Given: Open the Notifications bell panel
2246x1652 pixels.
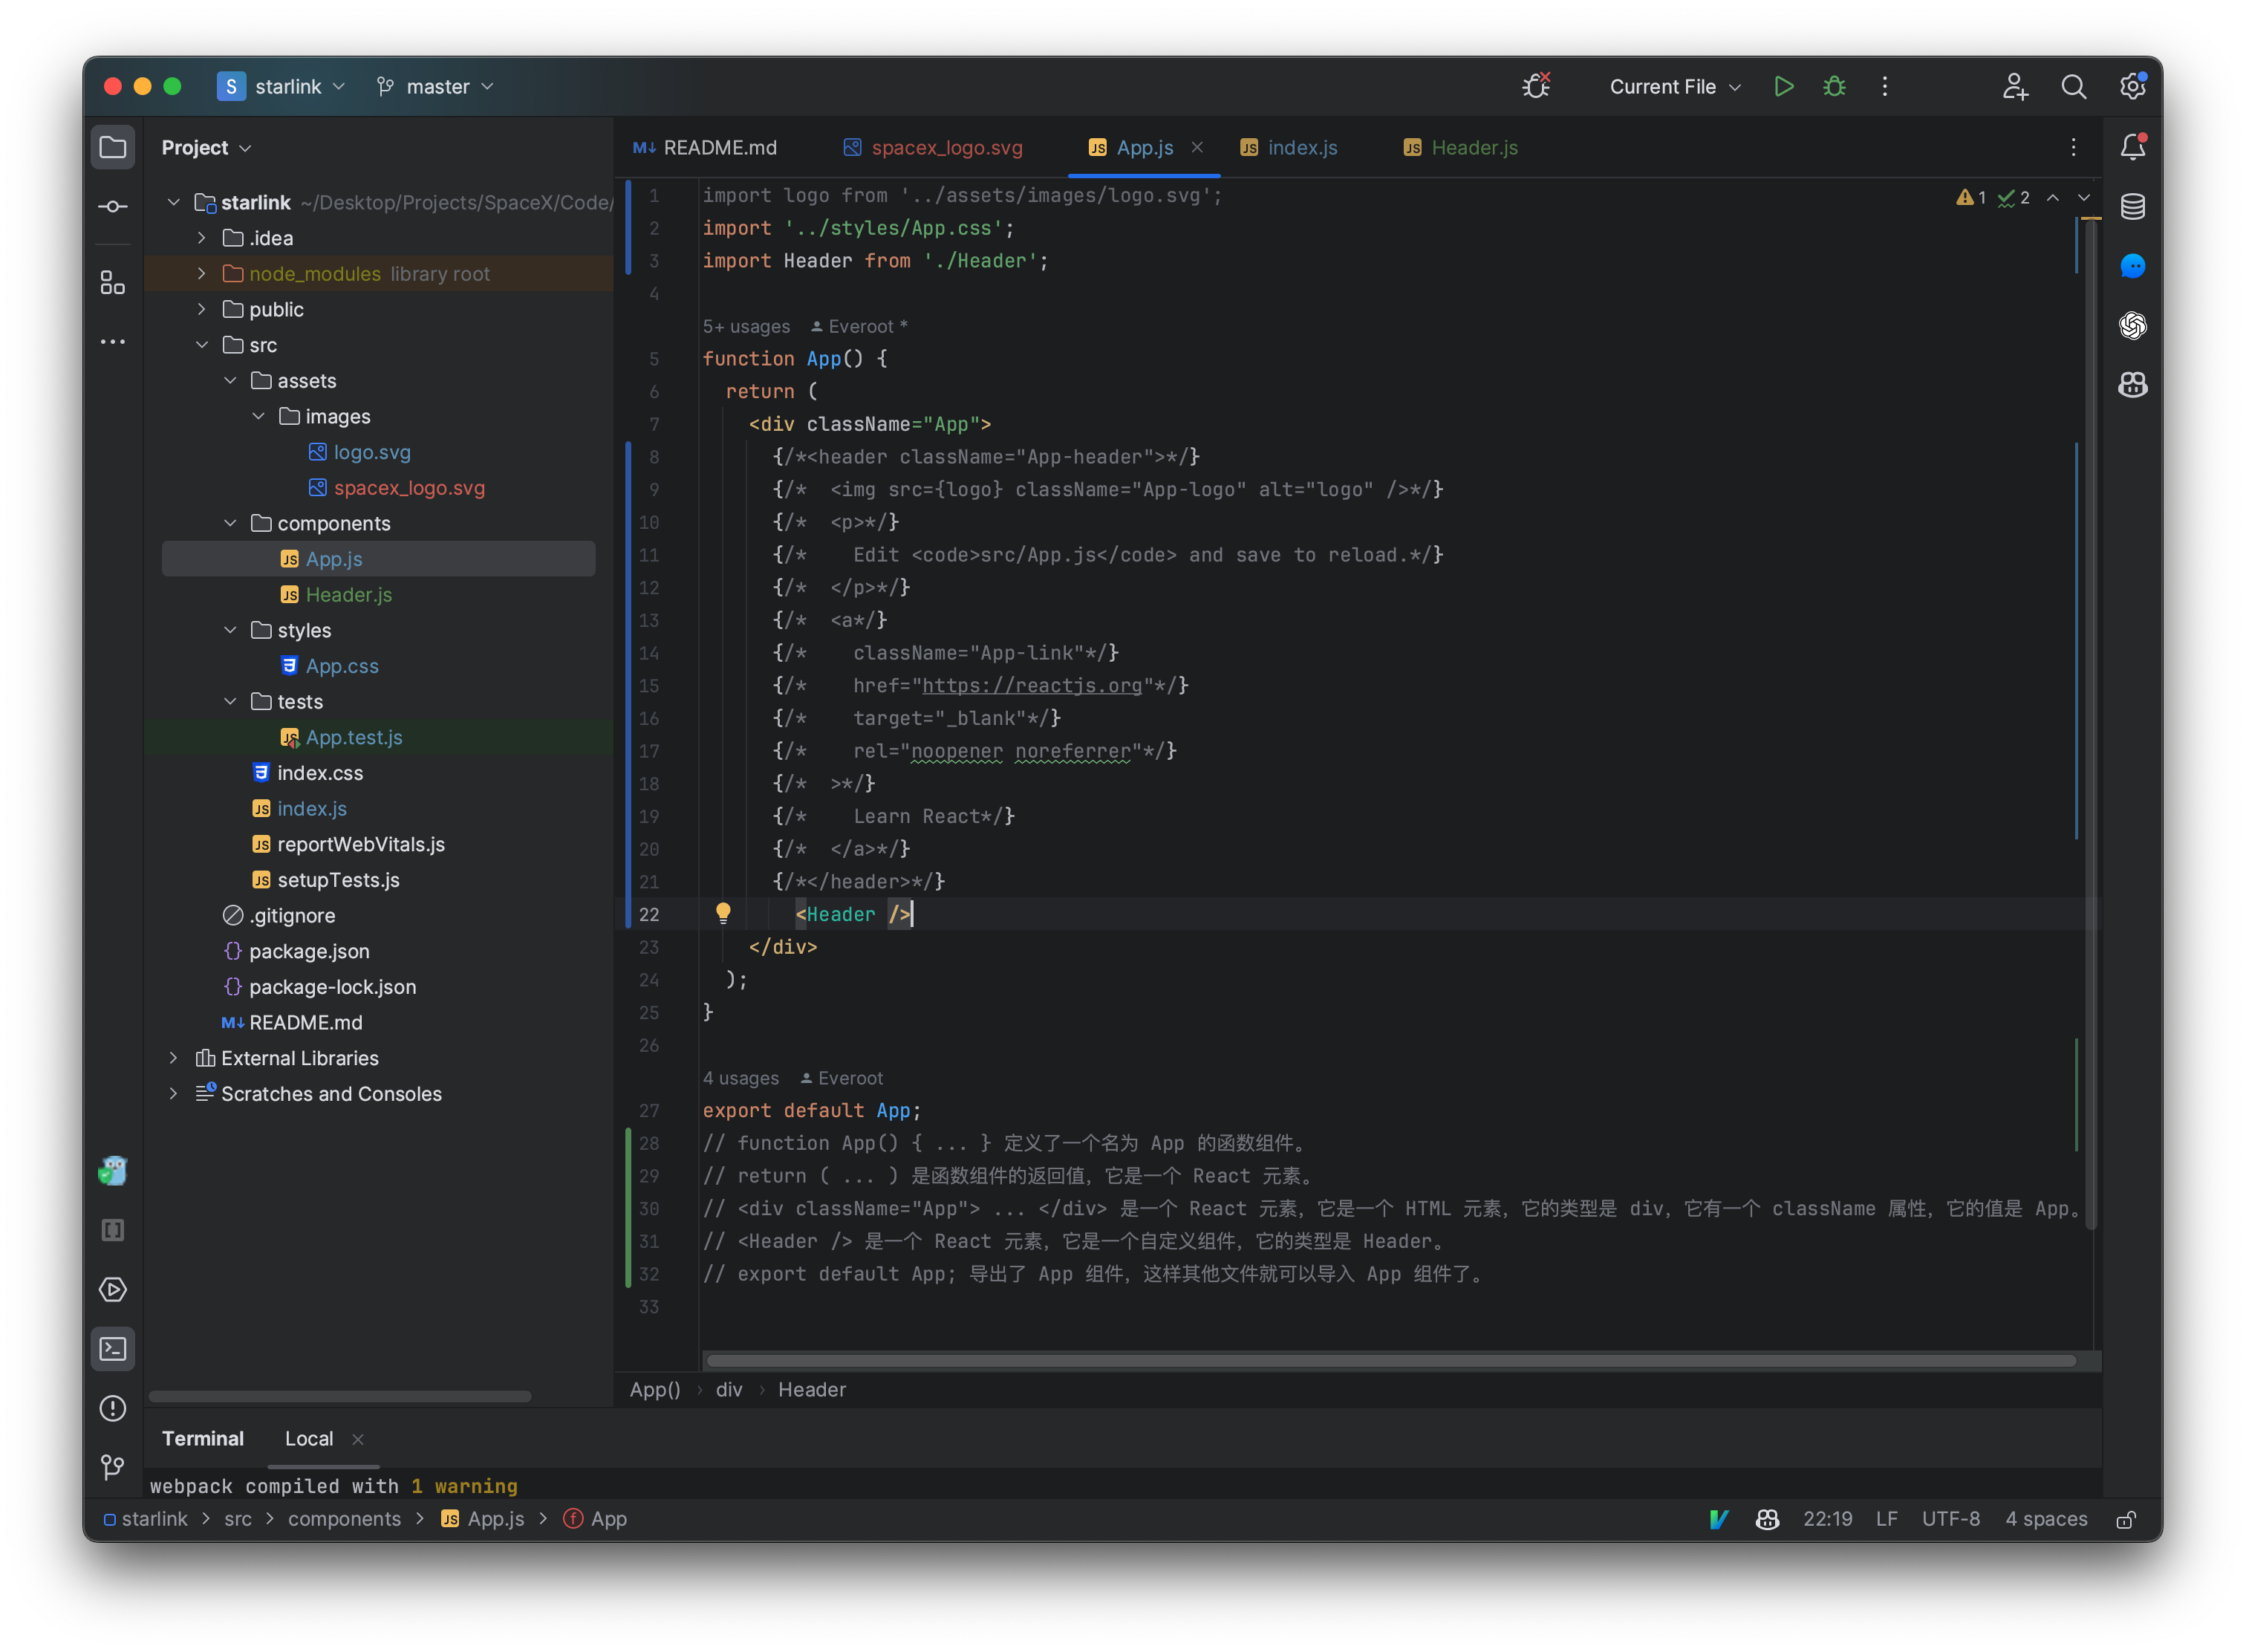Looking at the screenshot, I should (2132, 146).
